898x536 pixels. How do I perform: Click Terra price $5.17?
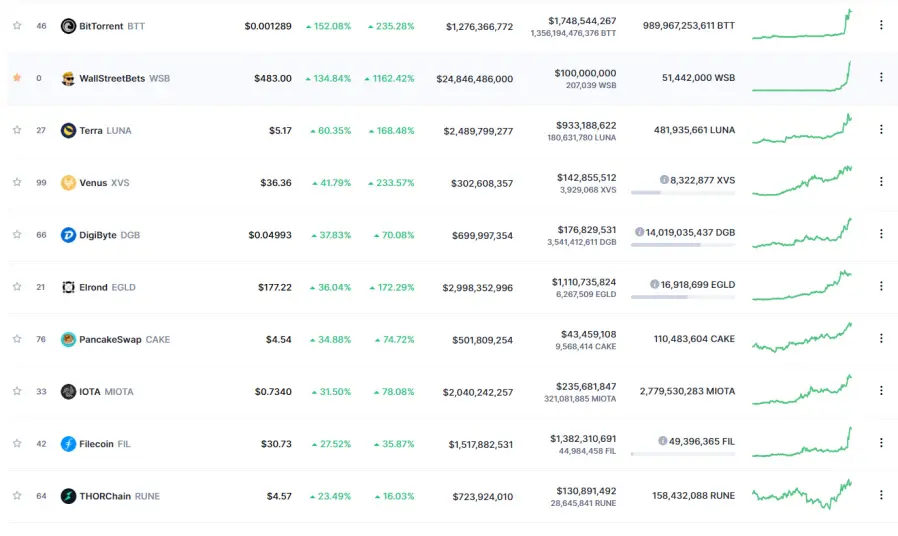pyautogui.click(x=280, y=131)
